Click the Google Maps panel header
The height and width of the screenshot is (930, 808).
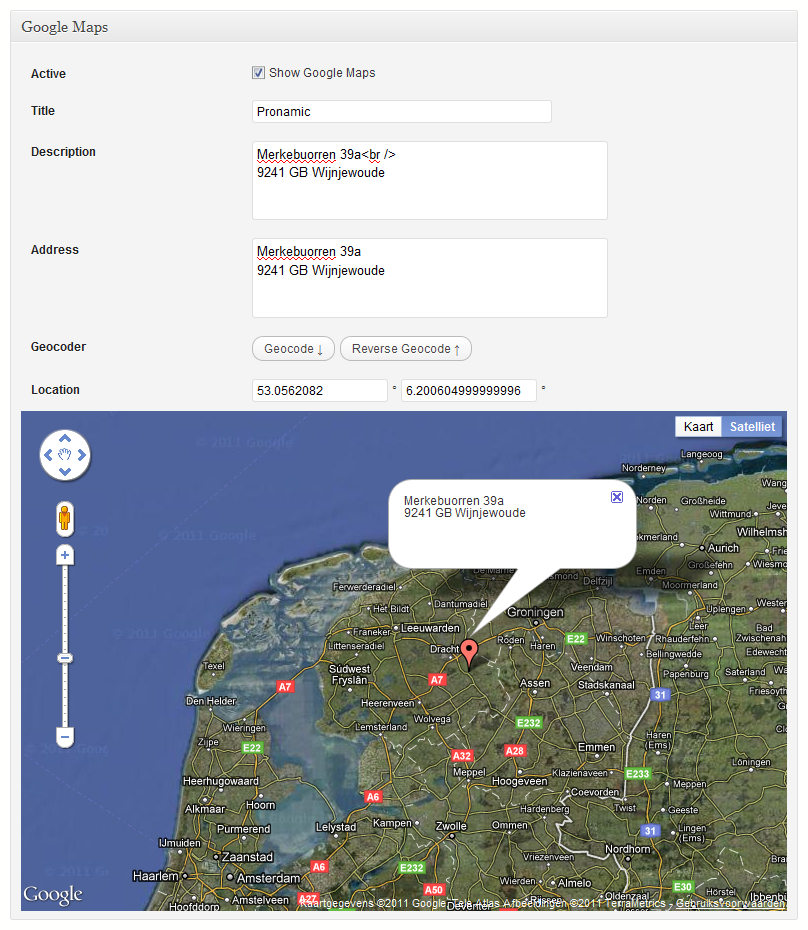404,27
